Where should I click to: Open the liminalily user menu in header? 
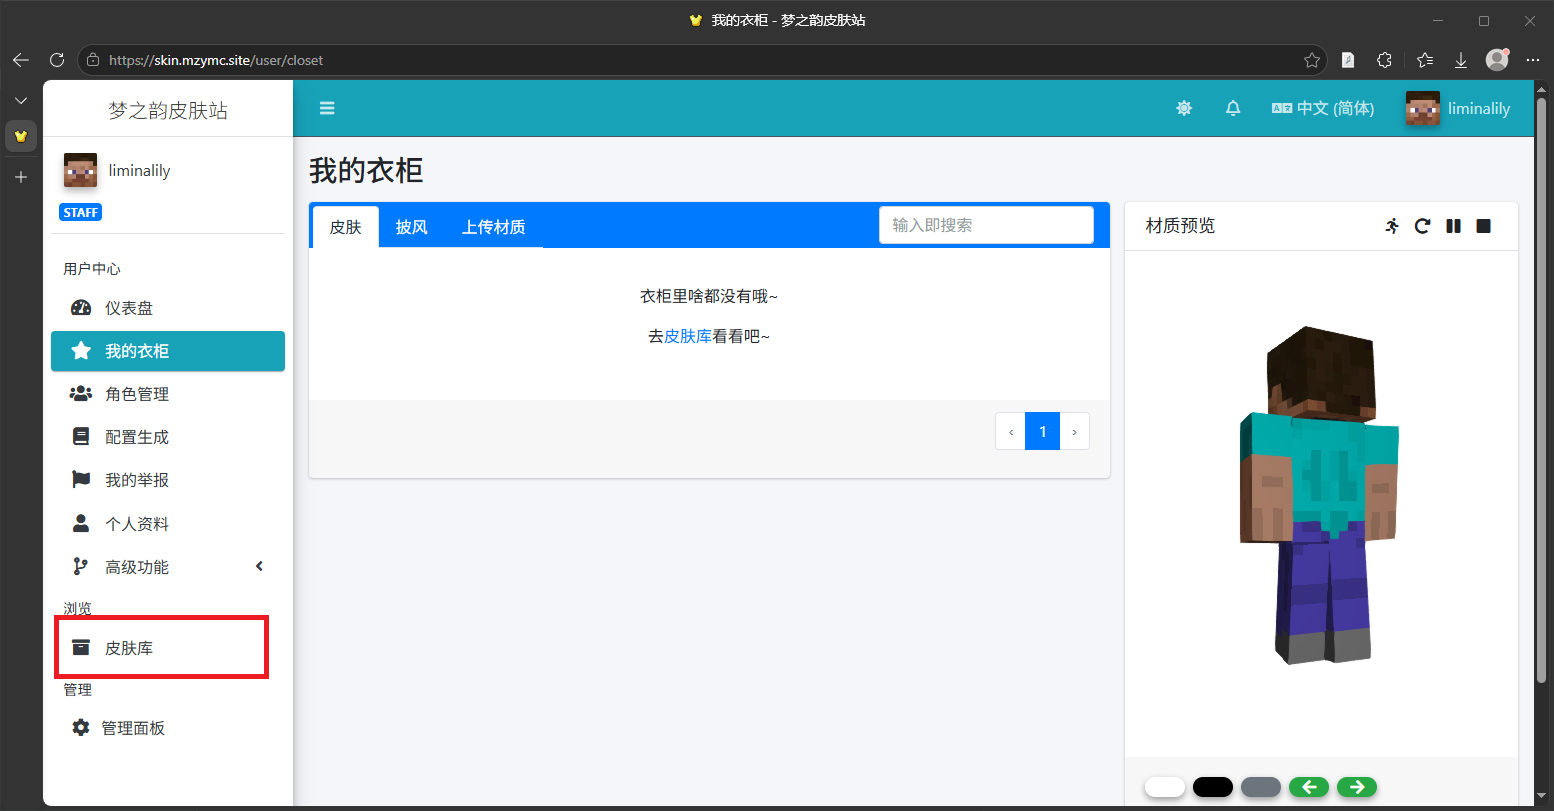(x=1458, y=108)
